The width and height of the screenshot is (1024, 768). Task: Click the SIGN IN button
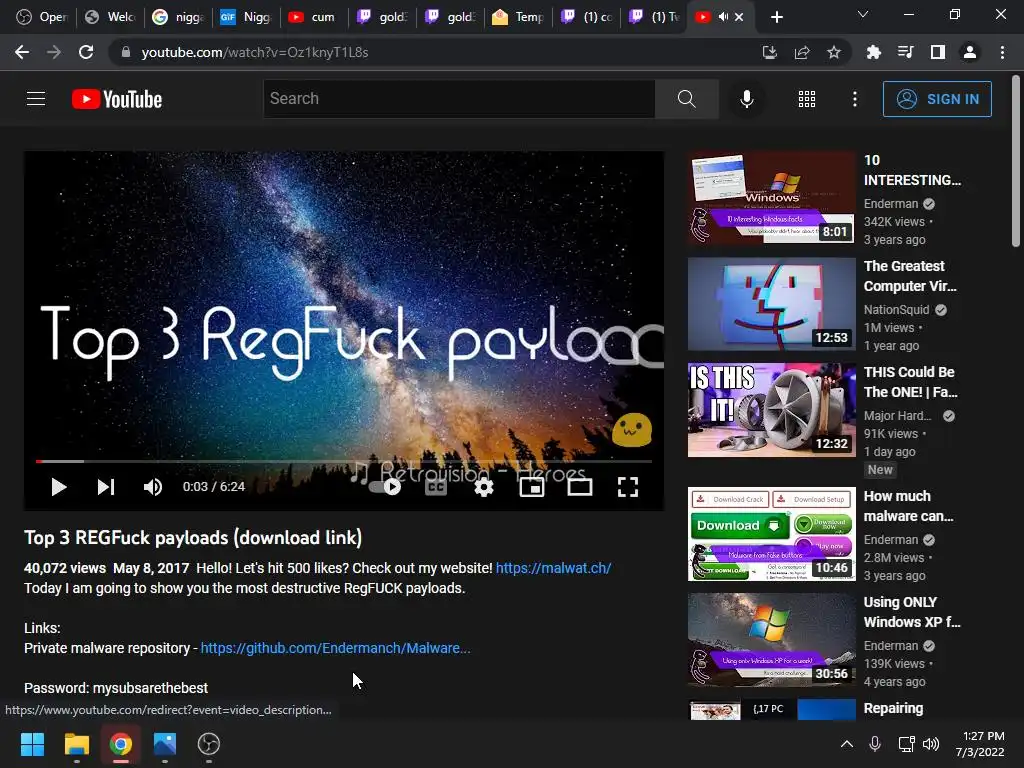(936, 99)
